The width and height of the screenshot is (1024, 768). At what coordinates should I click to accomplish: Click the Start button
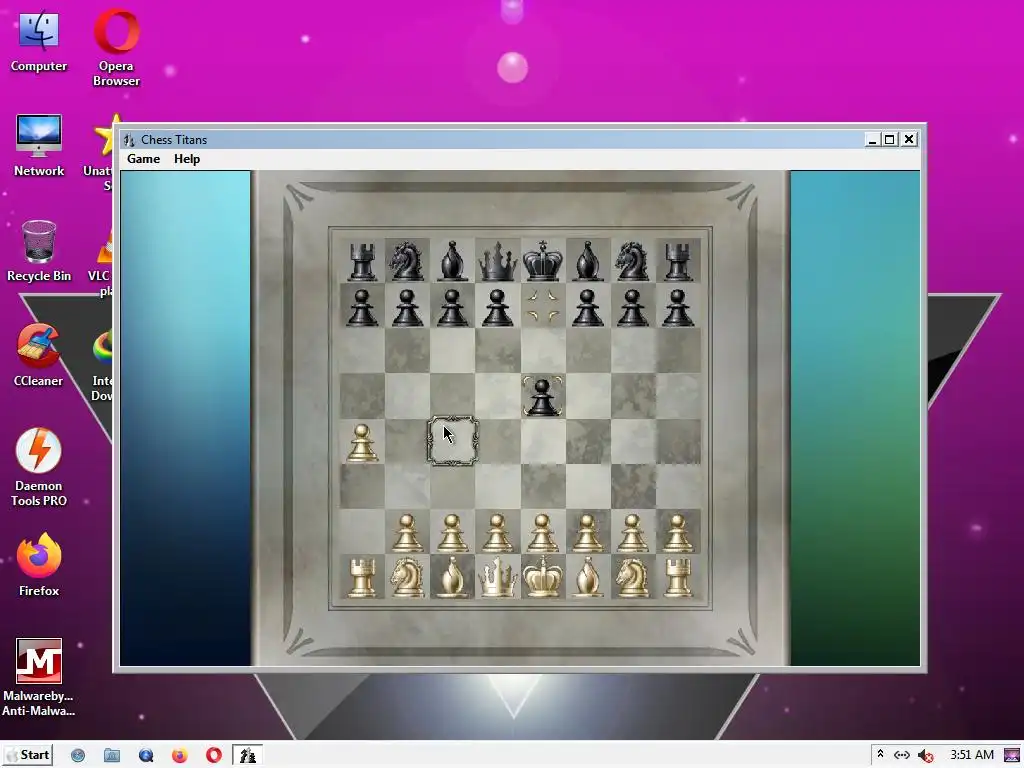tap(27, 755)
